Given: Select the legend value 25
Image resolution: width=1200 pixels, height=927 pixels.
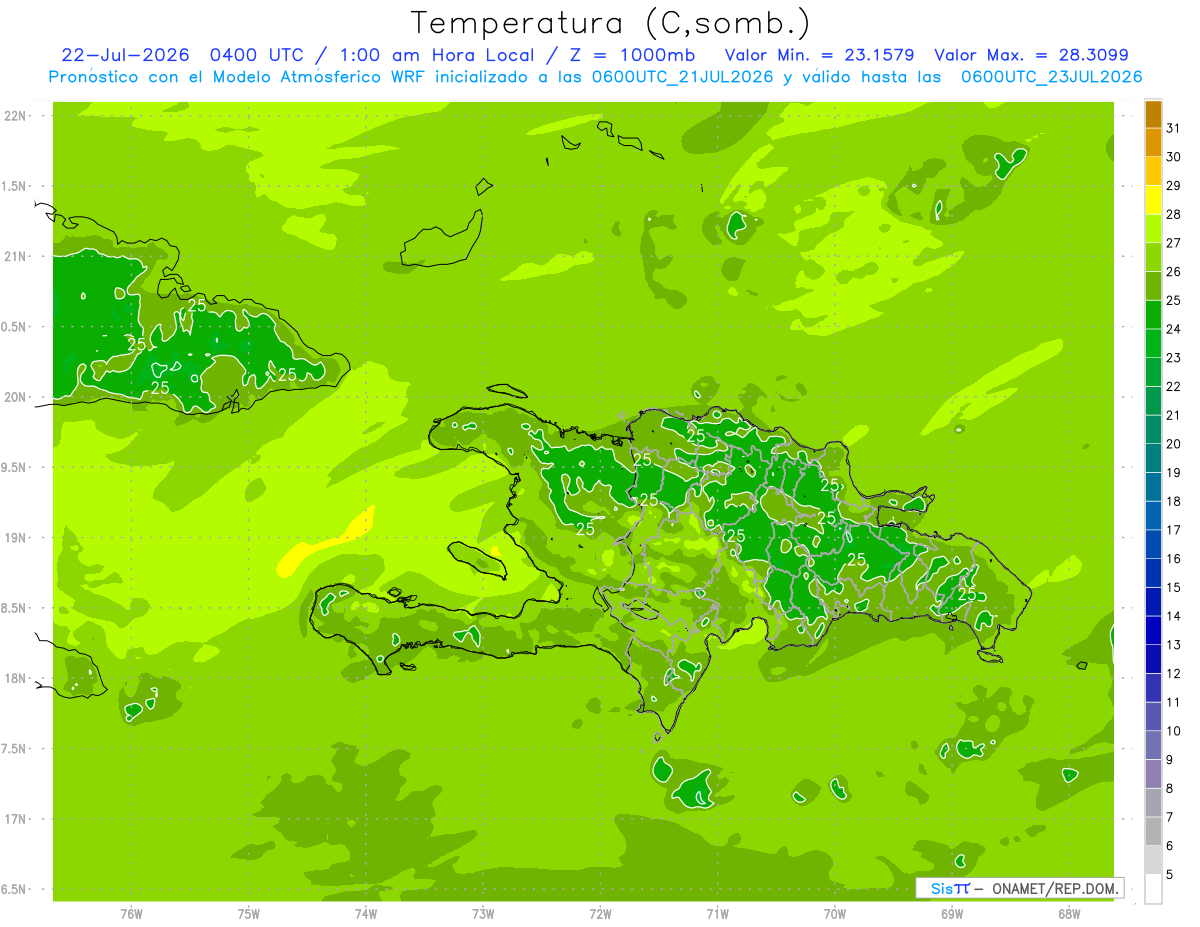Looking at the screenshot, I should pyautogui.click(x=1173, y=300).
